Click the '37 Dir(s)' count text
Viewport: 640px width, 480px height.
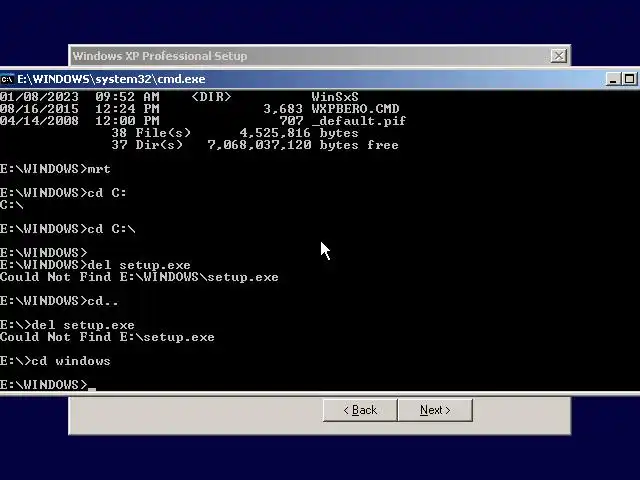pyautogui.click(x=147, y=145)
